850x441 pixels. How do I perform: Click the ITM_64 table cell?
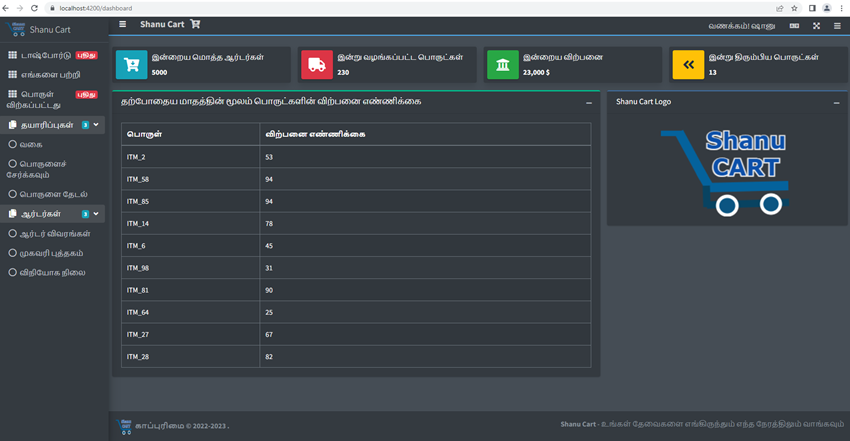190,312
